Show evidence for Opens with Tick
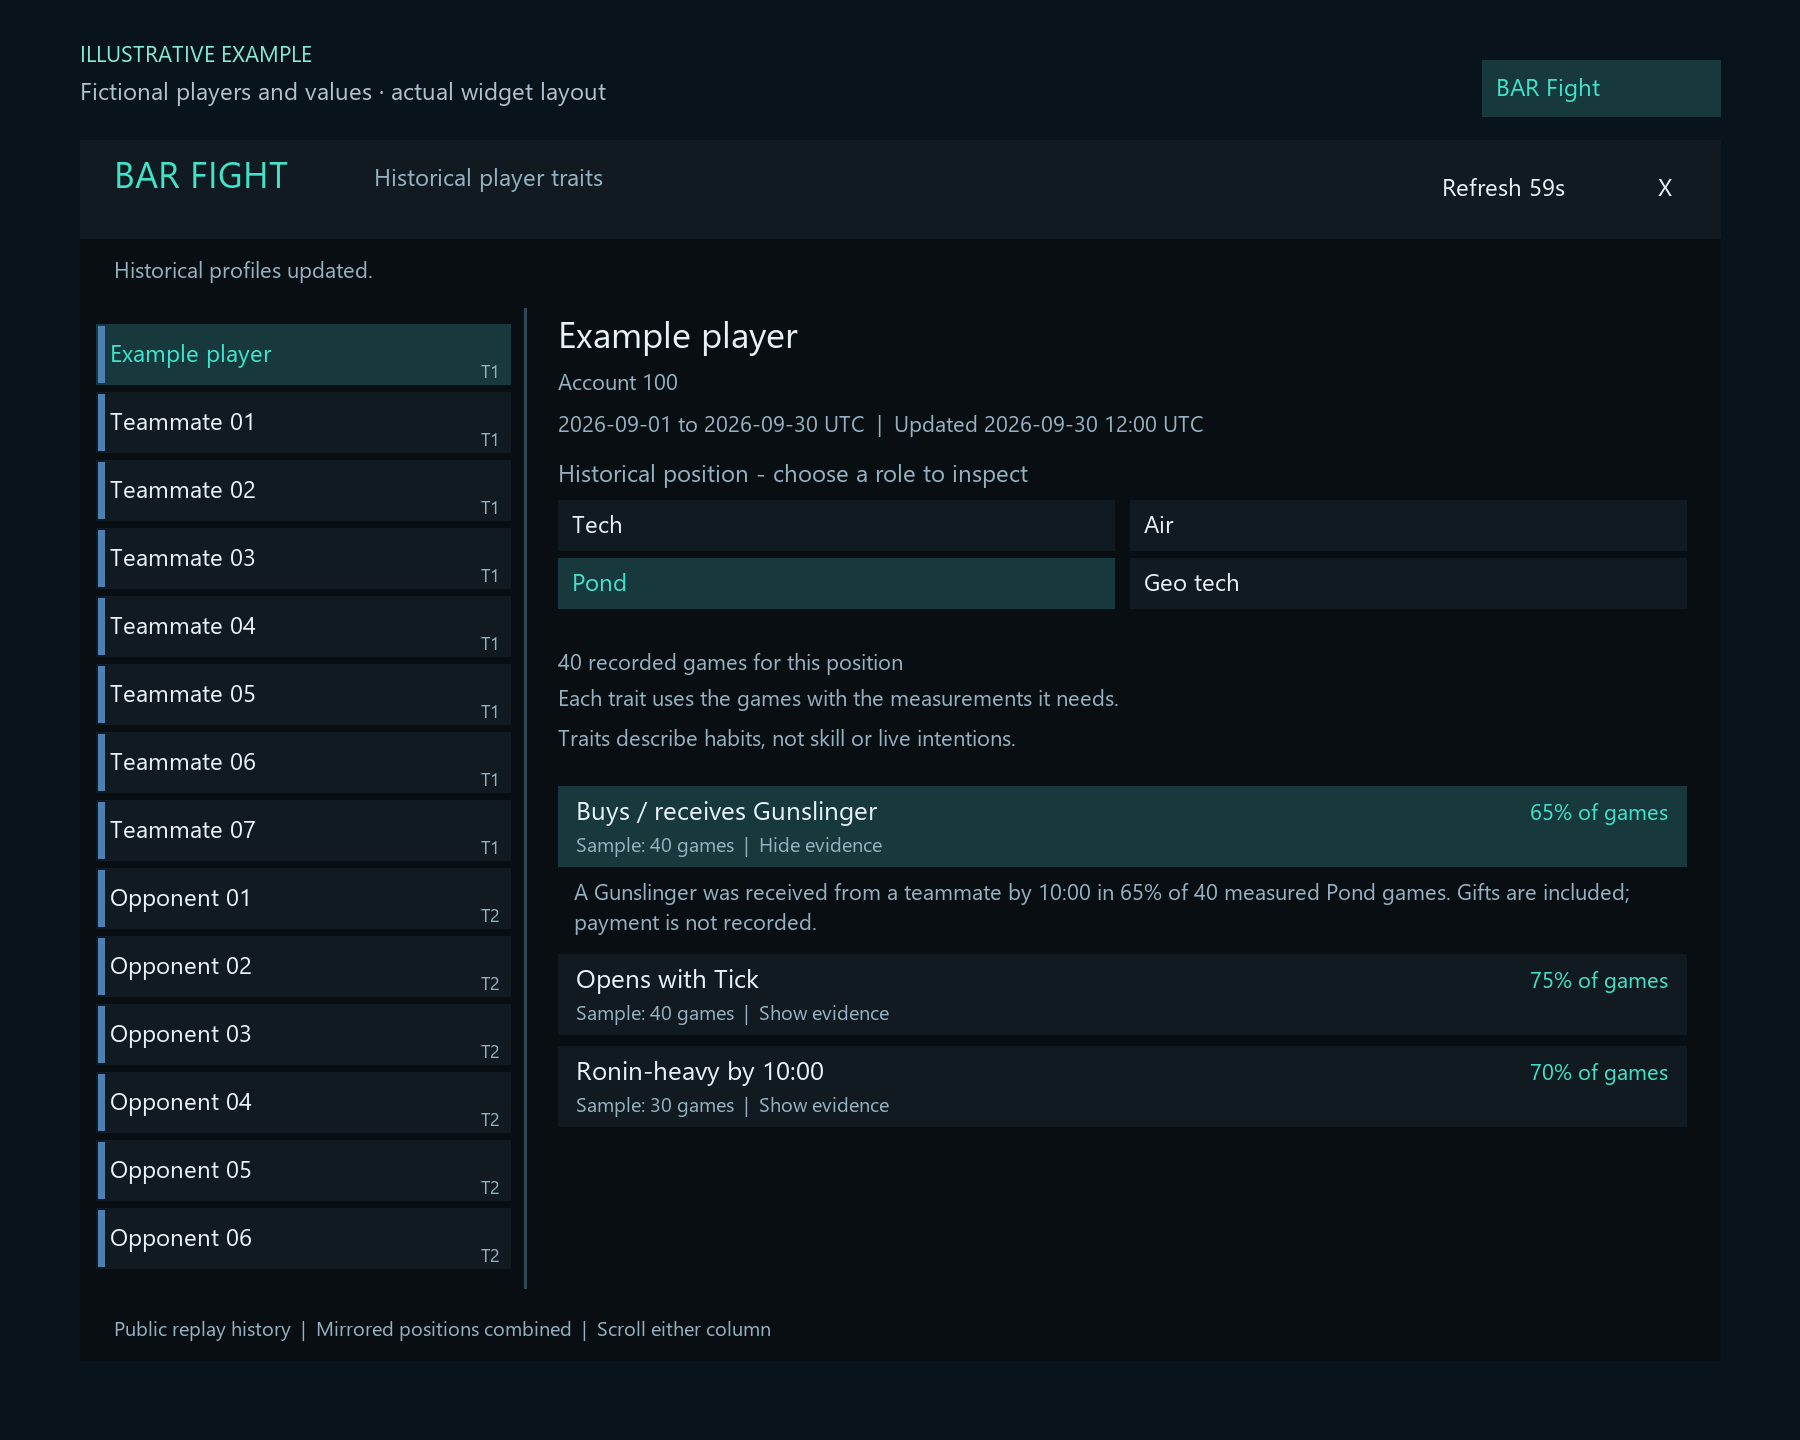Viewport: 1800px width, 1440px height. click(x=823, y=1013)
